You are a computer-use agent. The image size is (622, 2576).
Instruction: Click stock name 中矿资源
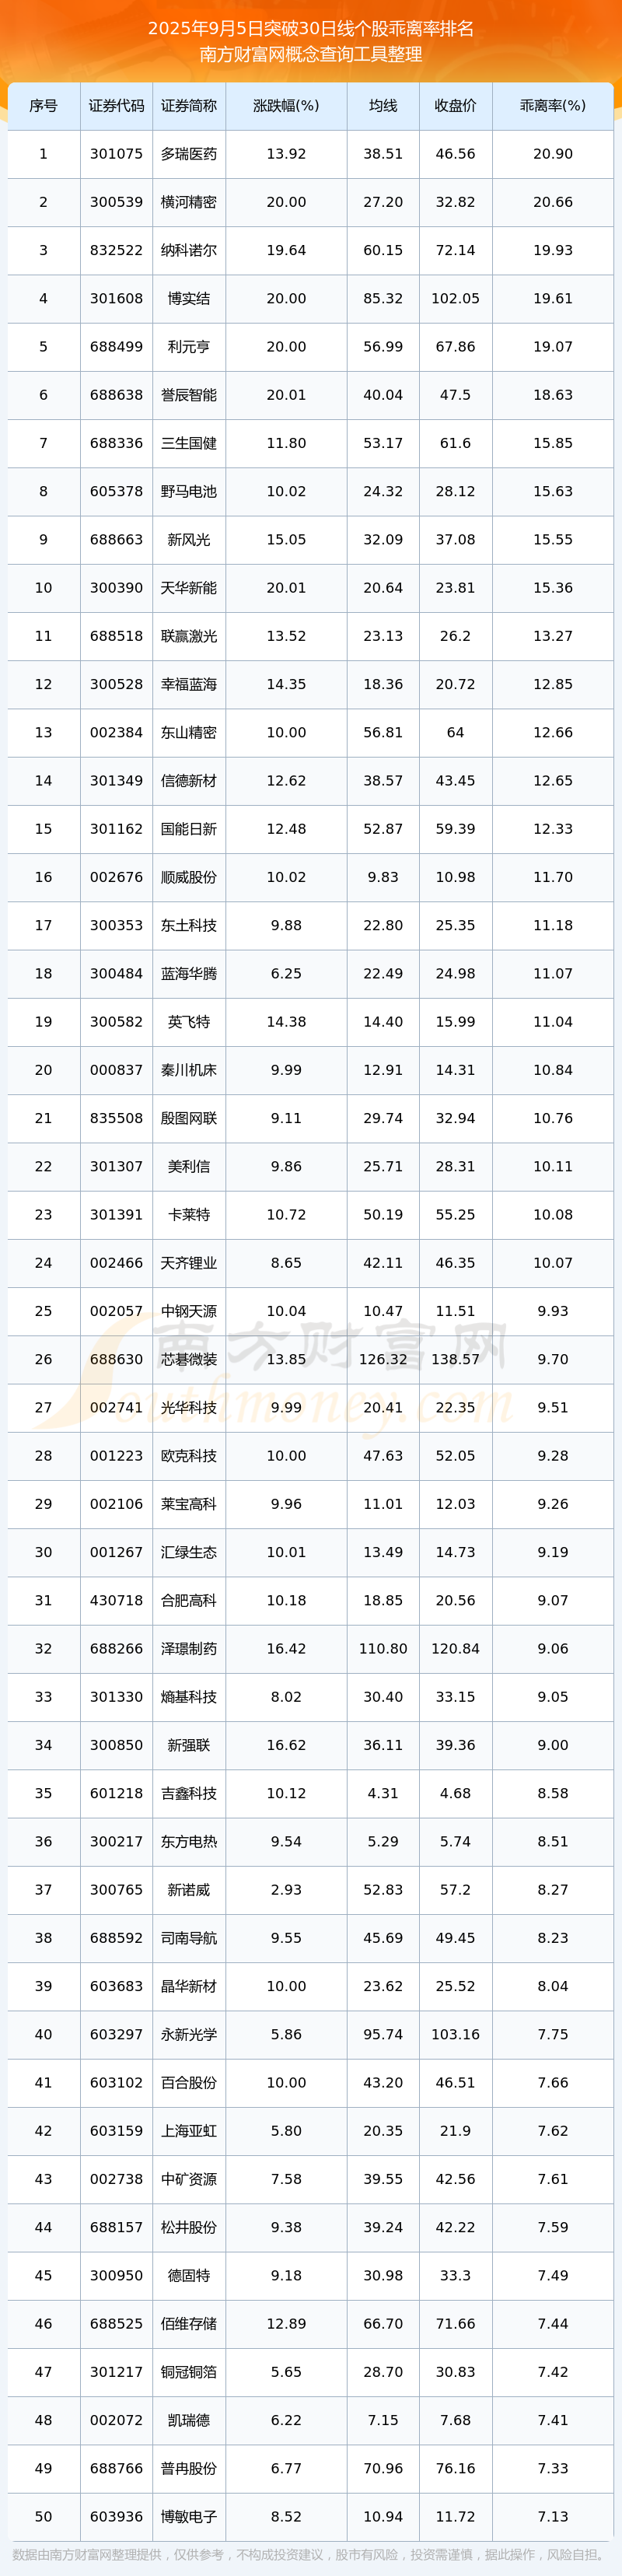pyautogui.click(x=189, y=2179)
